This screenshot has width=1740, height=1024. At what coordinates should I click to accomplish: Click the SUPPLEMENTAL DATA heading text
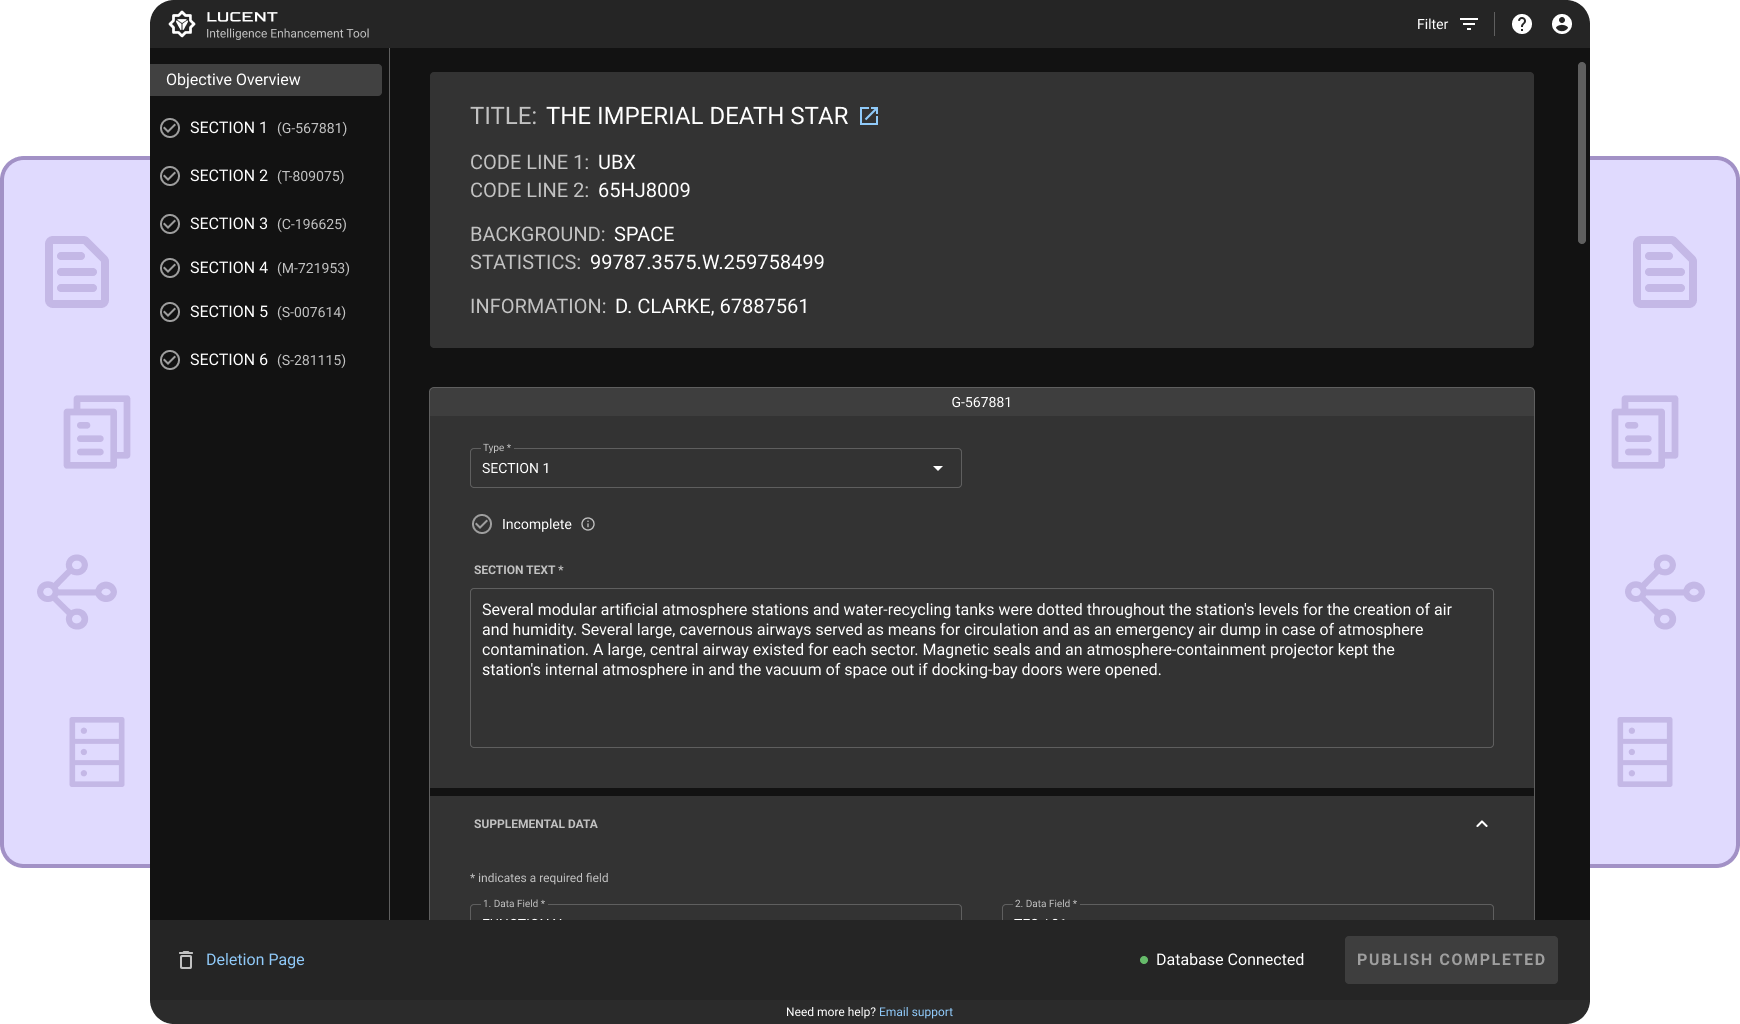[536, 824]
